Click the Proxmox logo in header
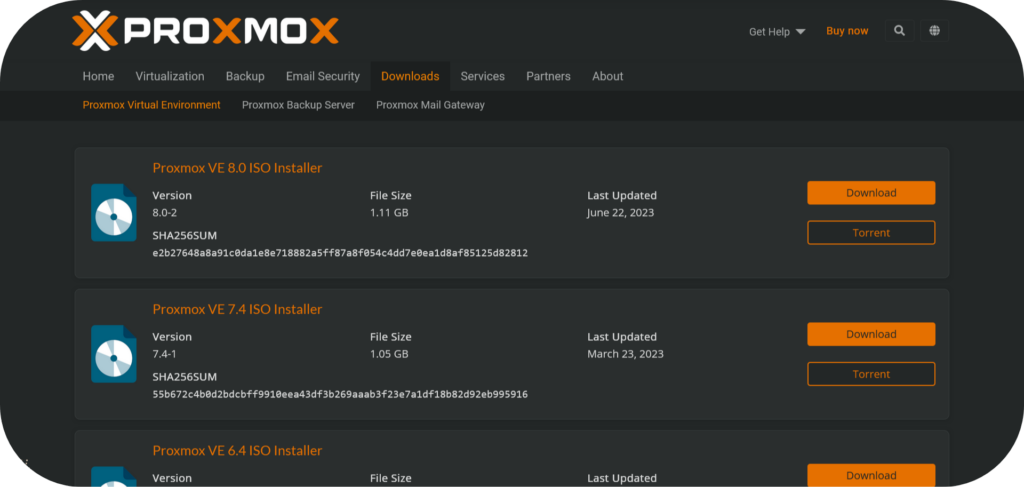The height and width of the screenshot is (487, 1024). pos(205,31)
